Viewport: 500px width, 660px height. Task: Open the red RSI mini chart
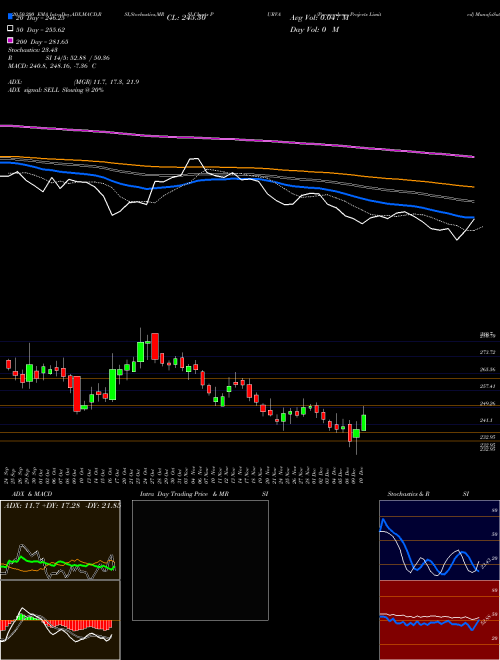(x=439, y=620)
